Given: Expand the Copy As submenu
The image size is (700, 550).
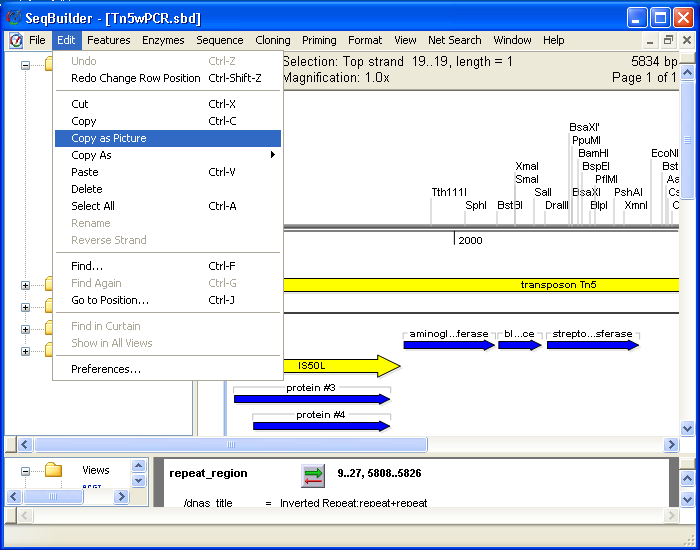Looking at the screenshot, I should [x=168, y=155].
